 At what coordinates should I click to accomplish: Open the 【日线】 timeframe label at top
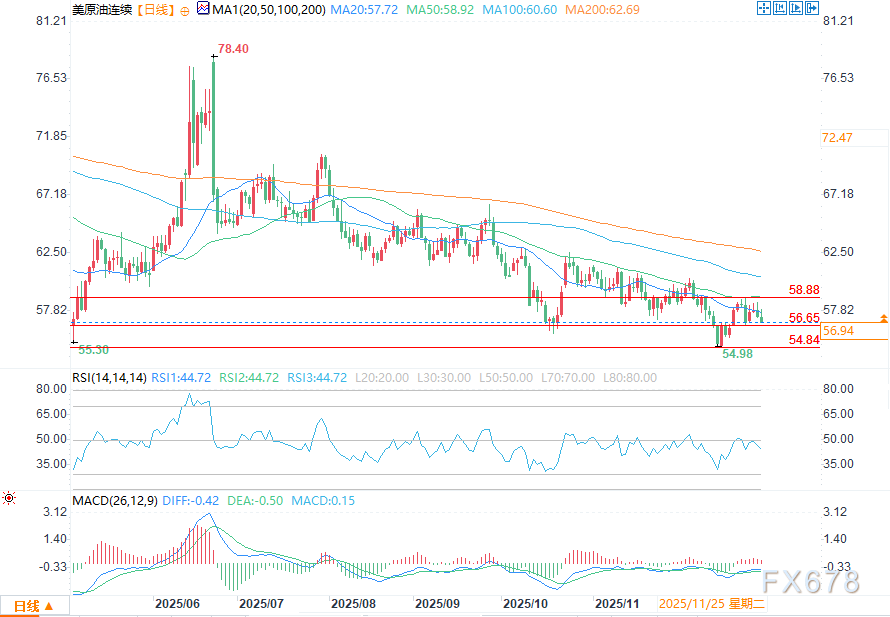pos(153,10)
